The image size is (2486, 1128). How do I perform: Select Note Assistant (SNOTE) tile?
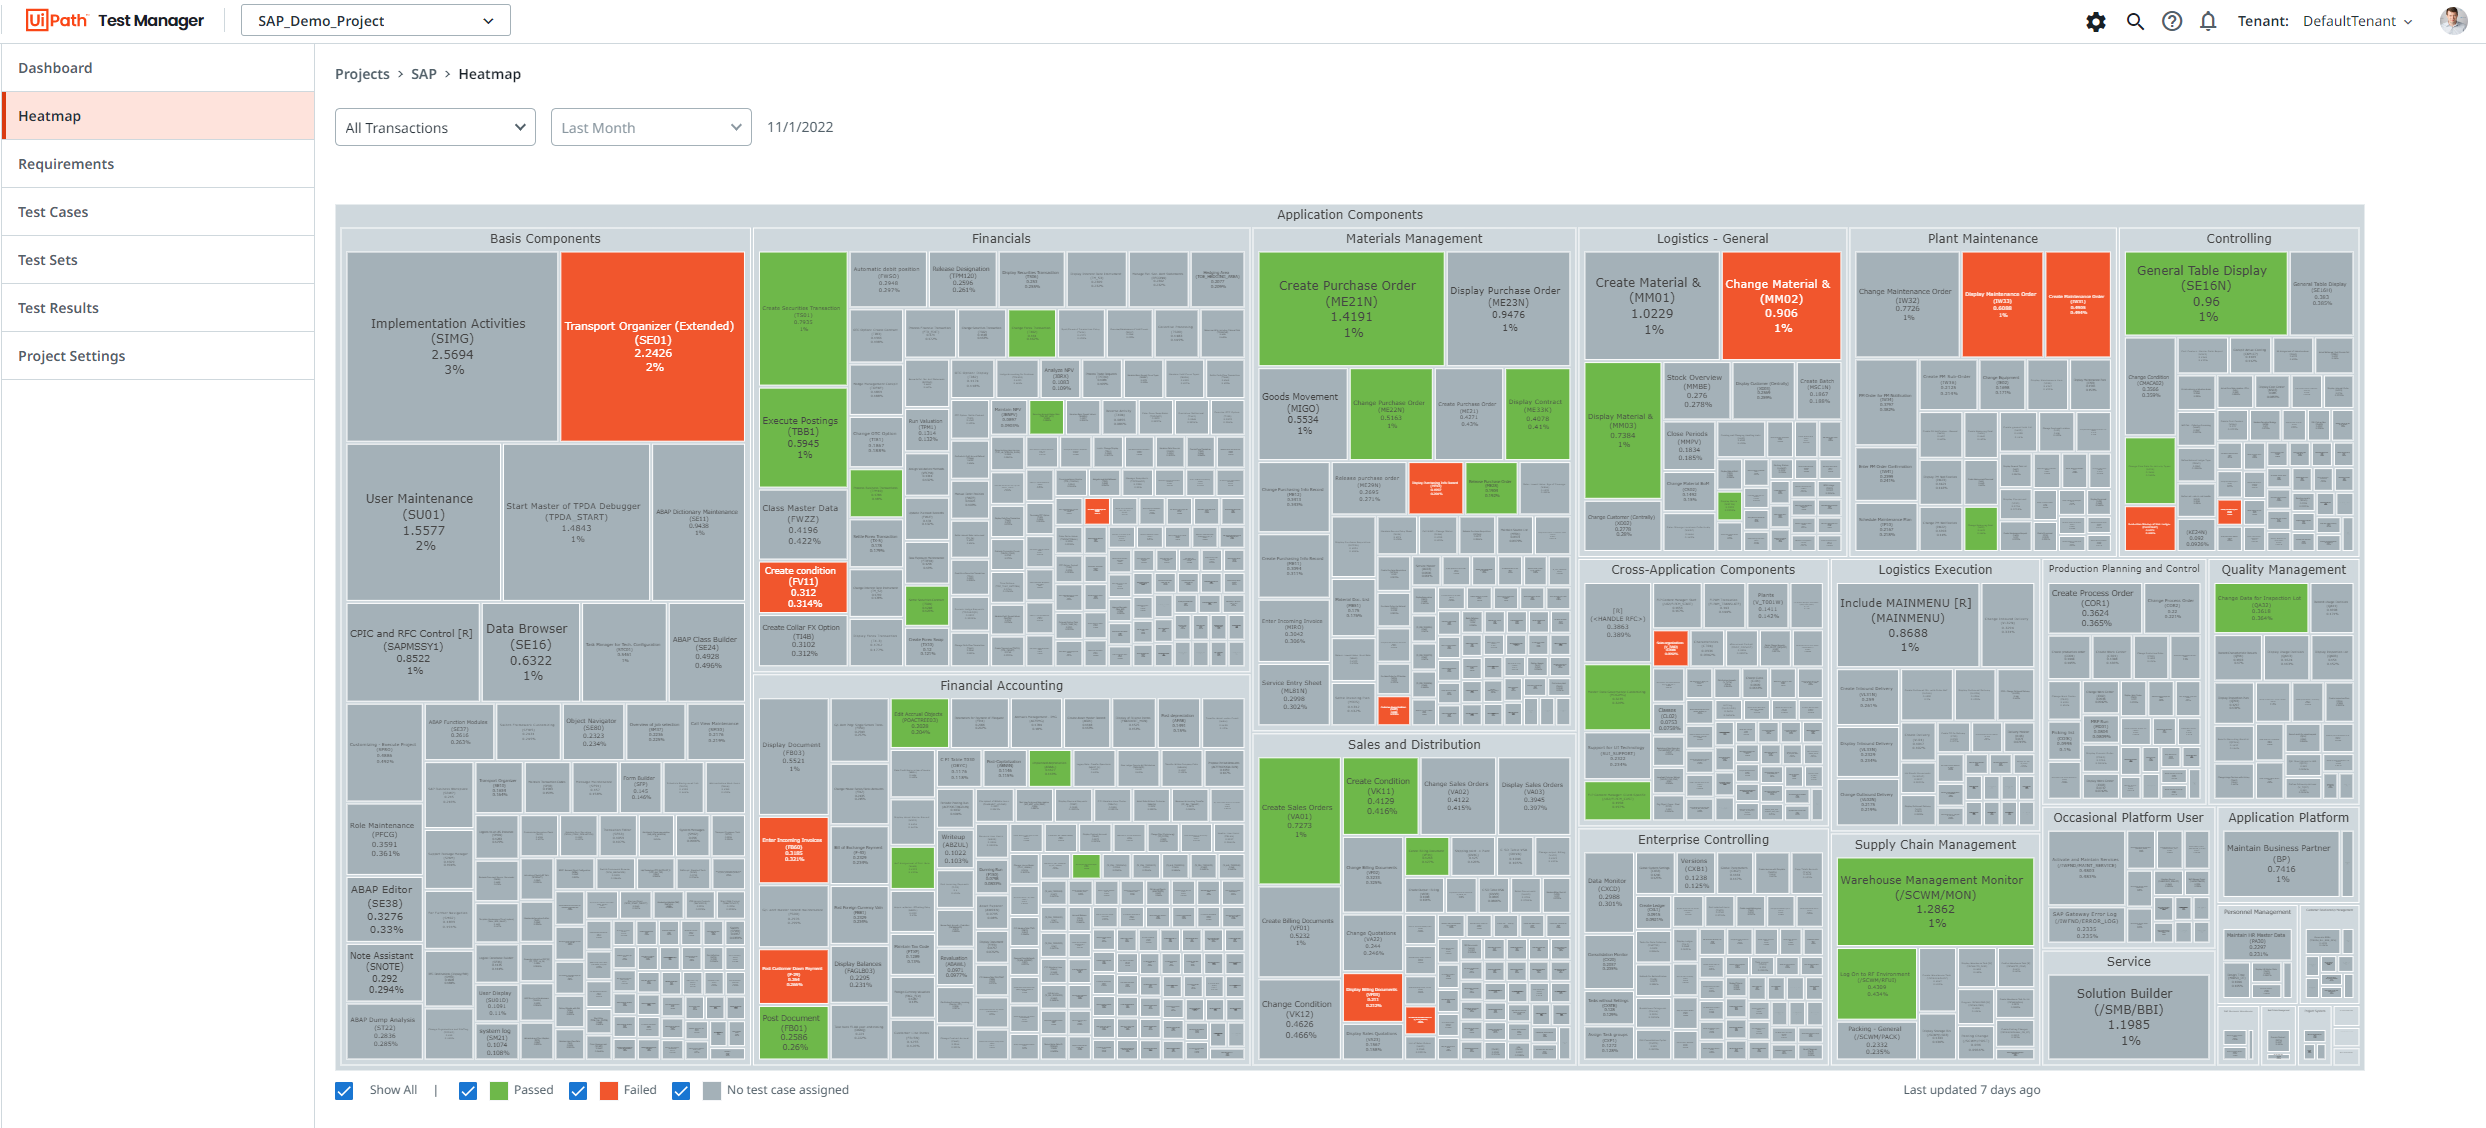(x=384, y=972)
